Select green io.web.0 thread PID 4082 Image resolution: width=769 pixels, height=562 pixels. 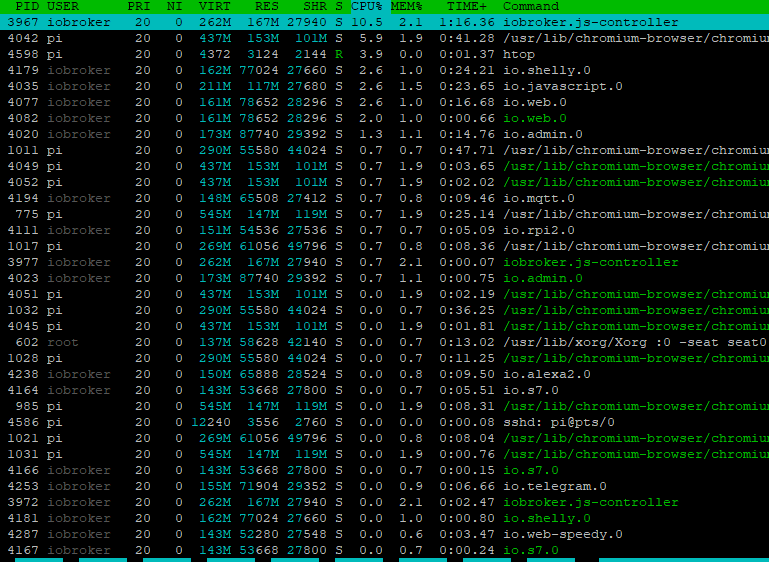pos(384,118)
